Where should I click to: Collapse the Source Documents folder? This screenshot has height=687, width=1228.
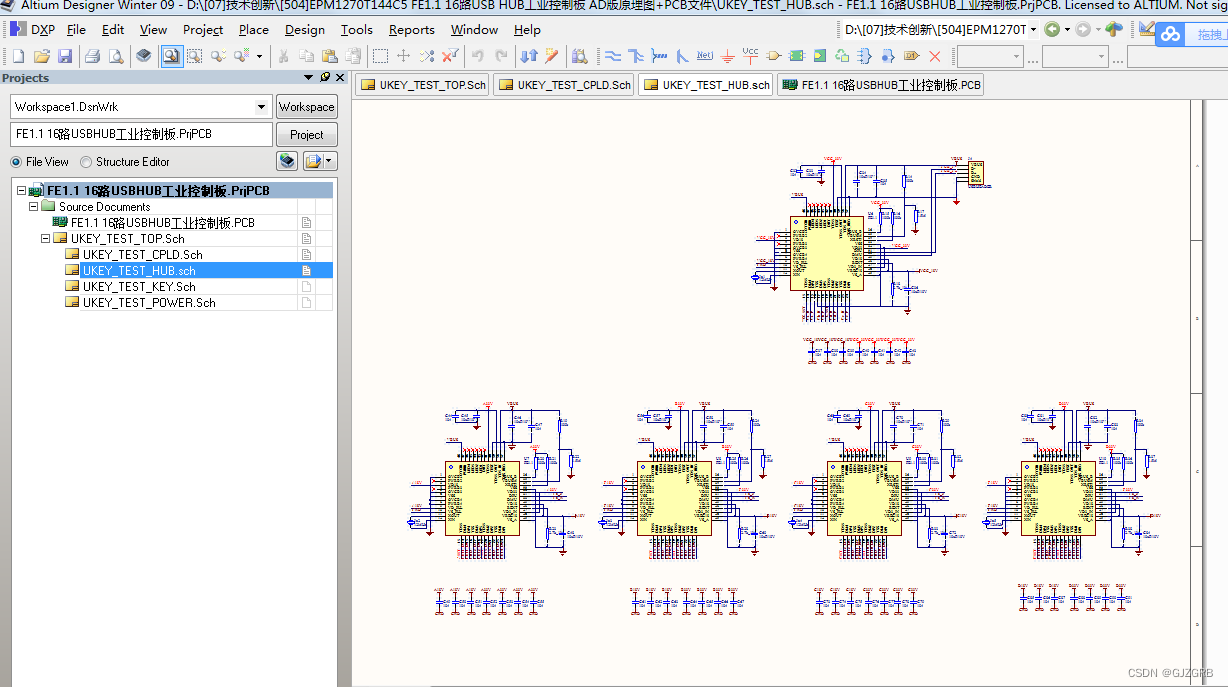pyautogui.click(x=34, y=207)
